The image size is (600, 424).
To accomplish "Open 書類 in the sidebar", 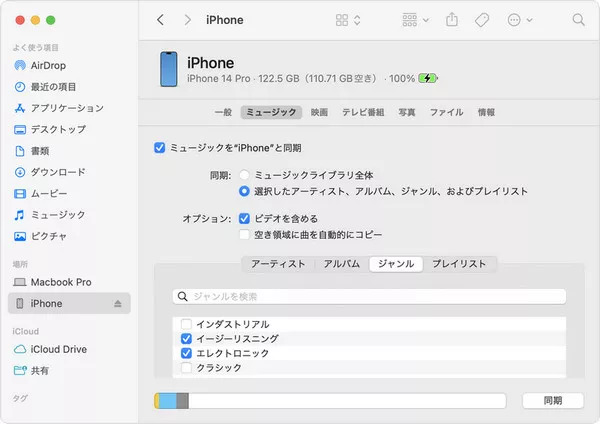I will 32,151.
